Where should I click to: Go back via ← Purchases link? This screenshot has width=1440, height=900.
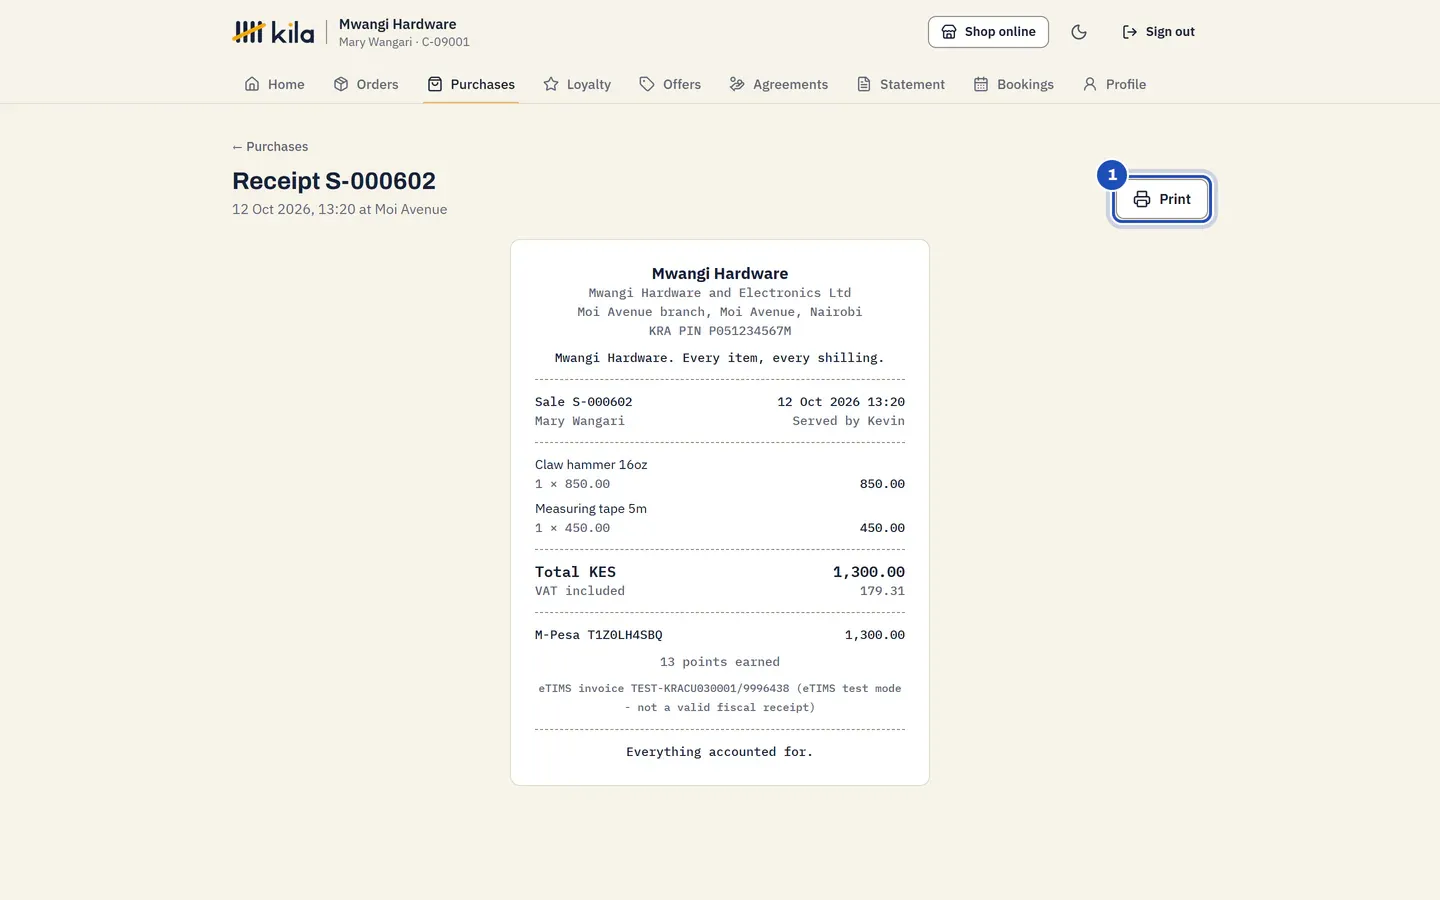270,147
